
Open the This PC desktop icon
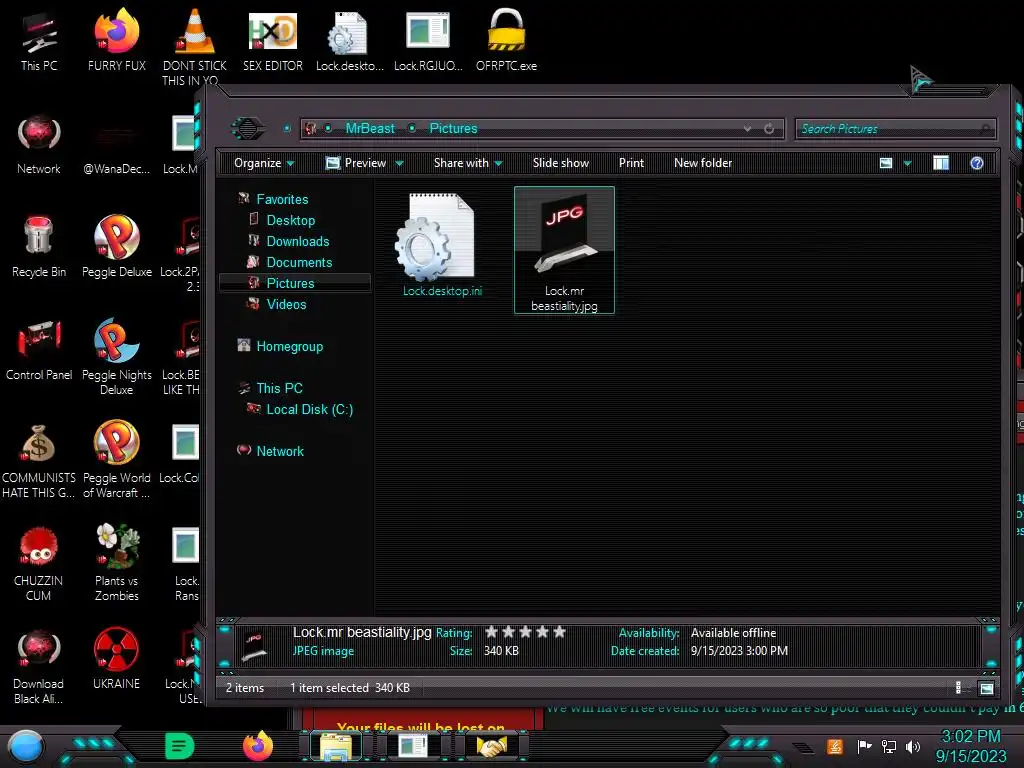coord(39,41)
